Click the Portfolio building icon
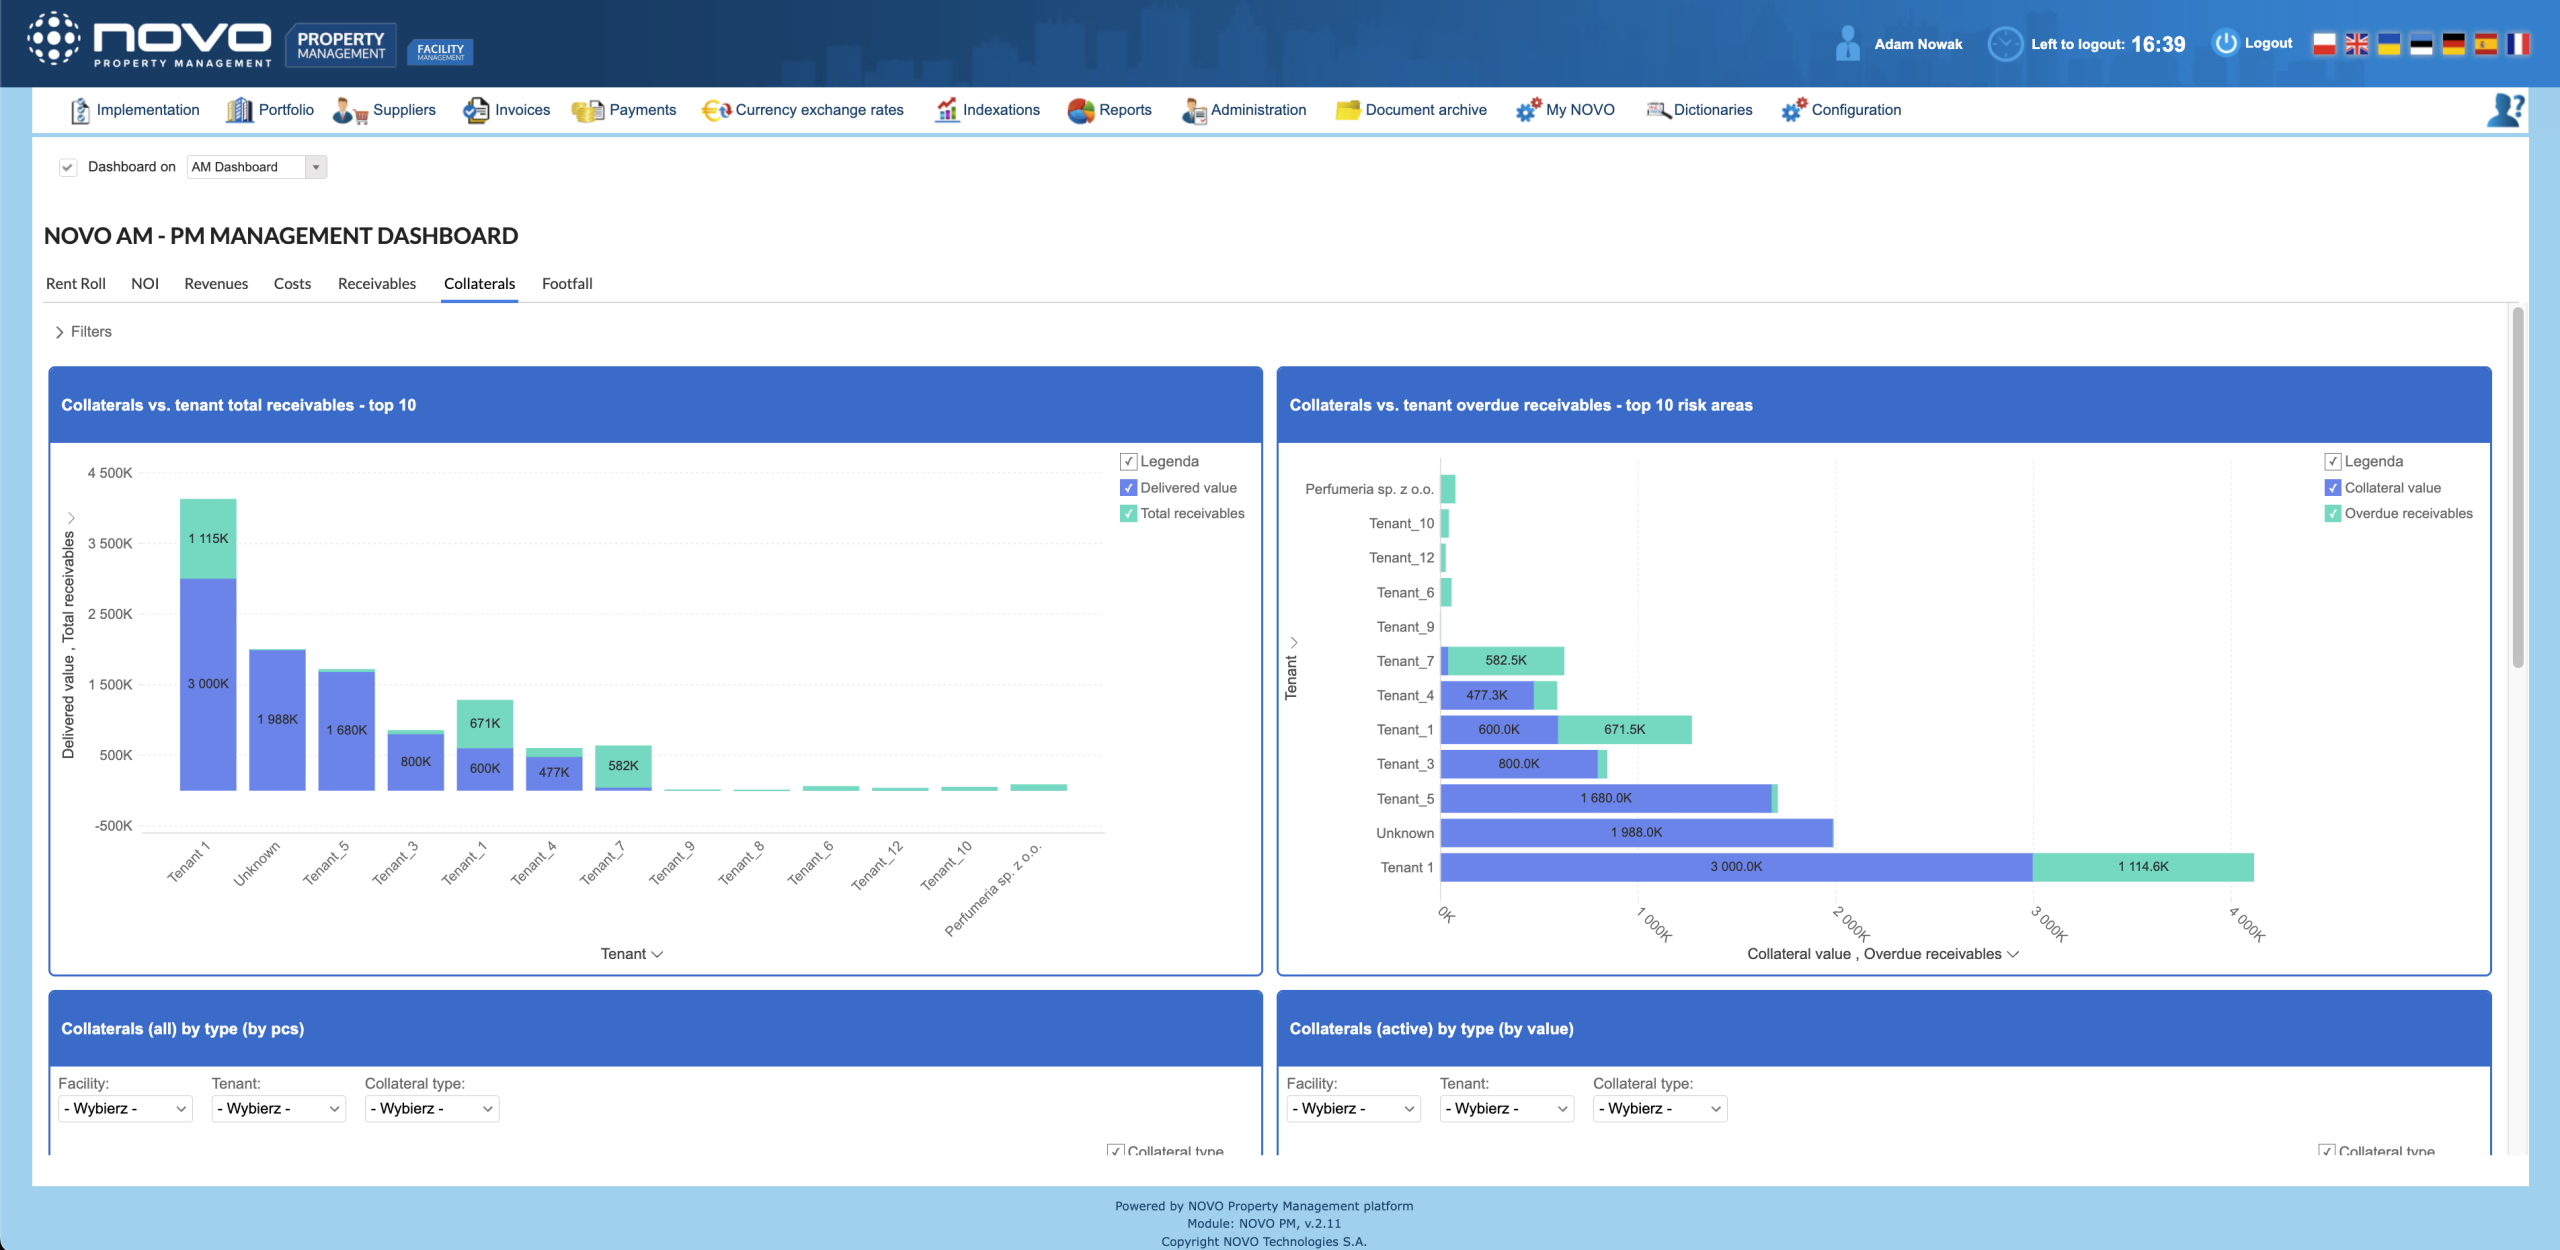Image resolution: width=2560 pixels, height=1250 pixels. click(239, 110)
